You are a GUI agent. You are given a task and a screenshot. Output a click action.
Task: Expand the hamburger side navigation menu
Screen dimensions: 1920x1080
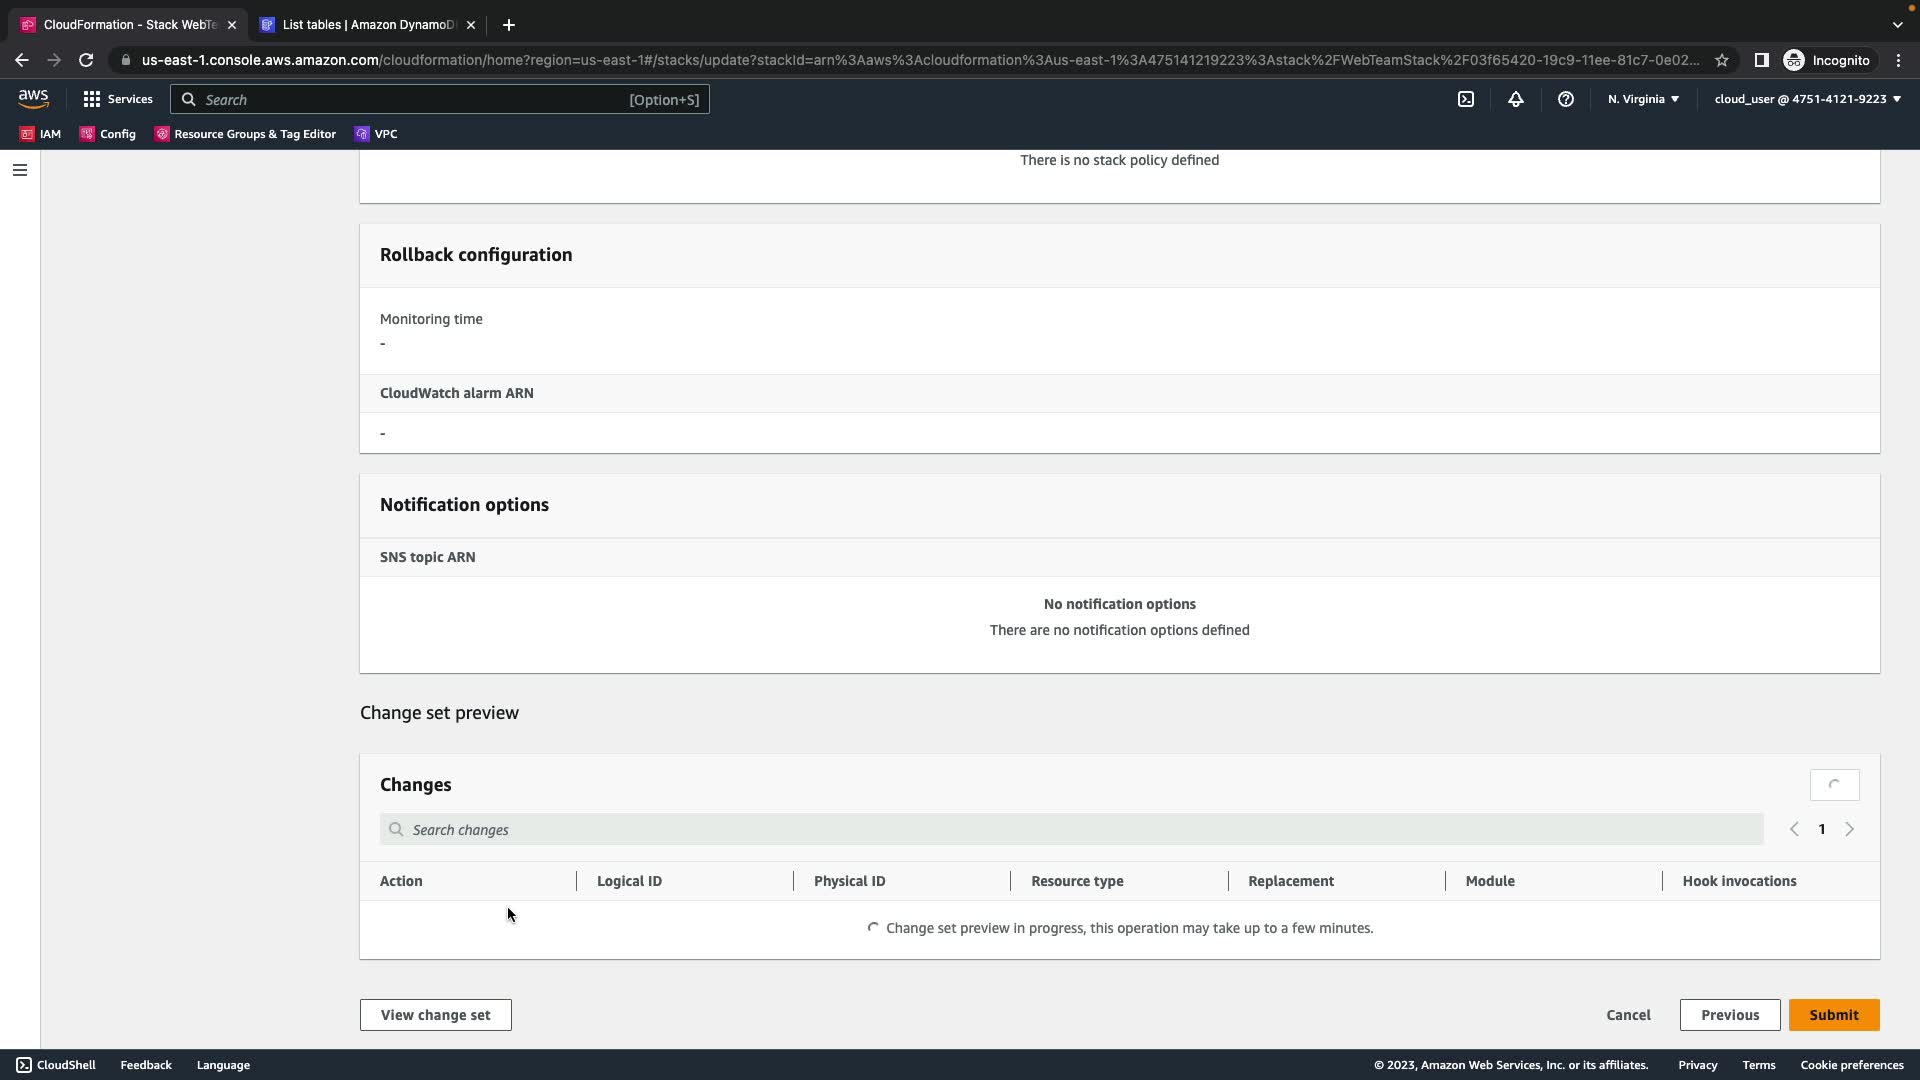(19, 170)
